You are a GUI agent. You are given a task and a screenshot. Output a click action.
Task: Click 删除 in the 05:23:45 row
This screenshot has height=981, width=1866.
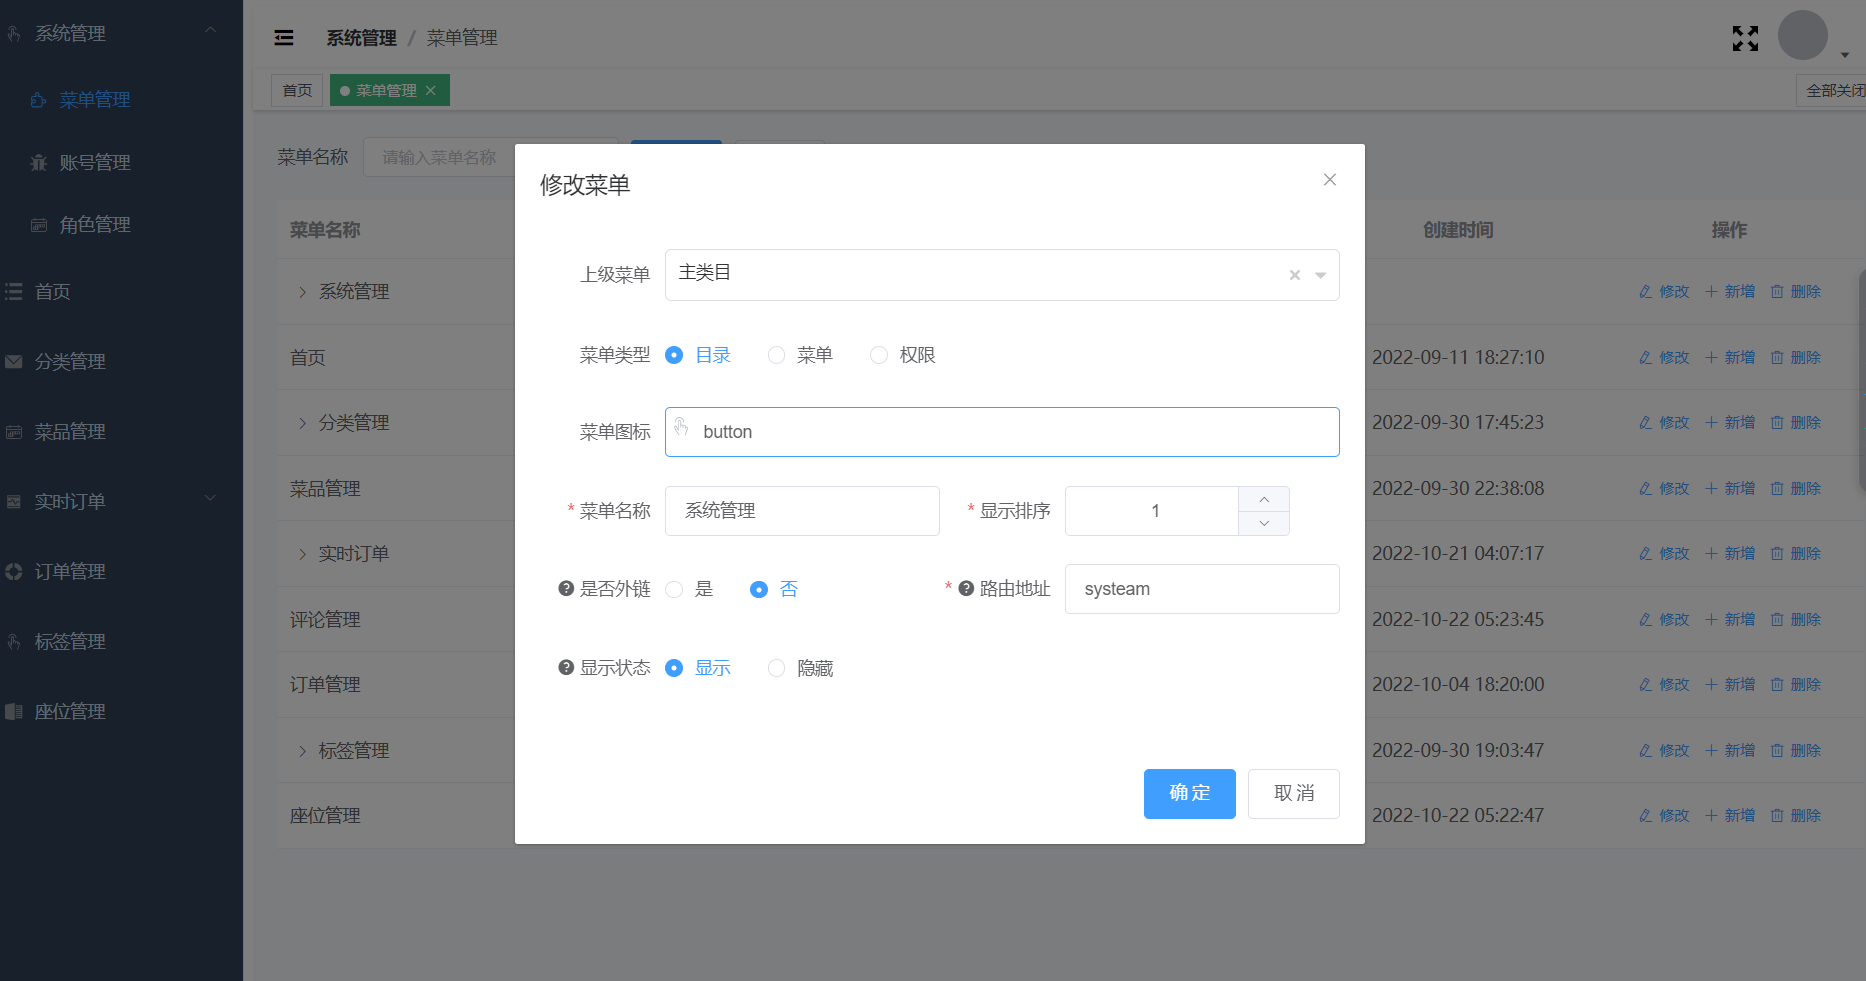pos(1796,620)
